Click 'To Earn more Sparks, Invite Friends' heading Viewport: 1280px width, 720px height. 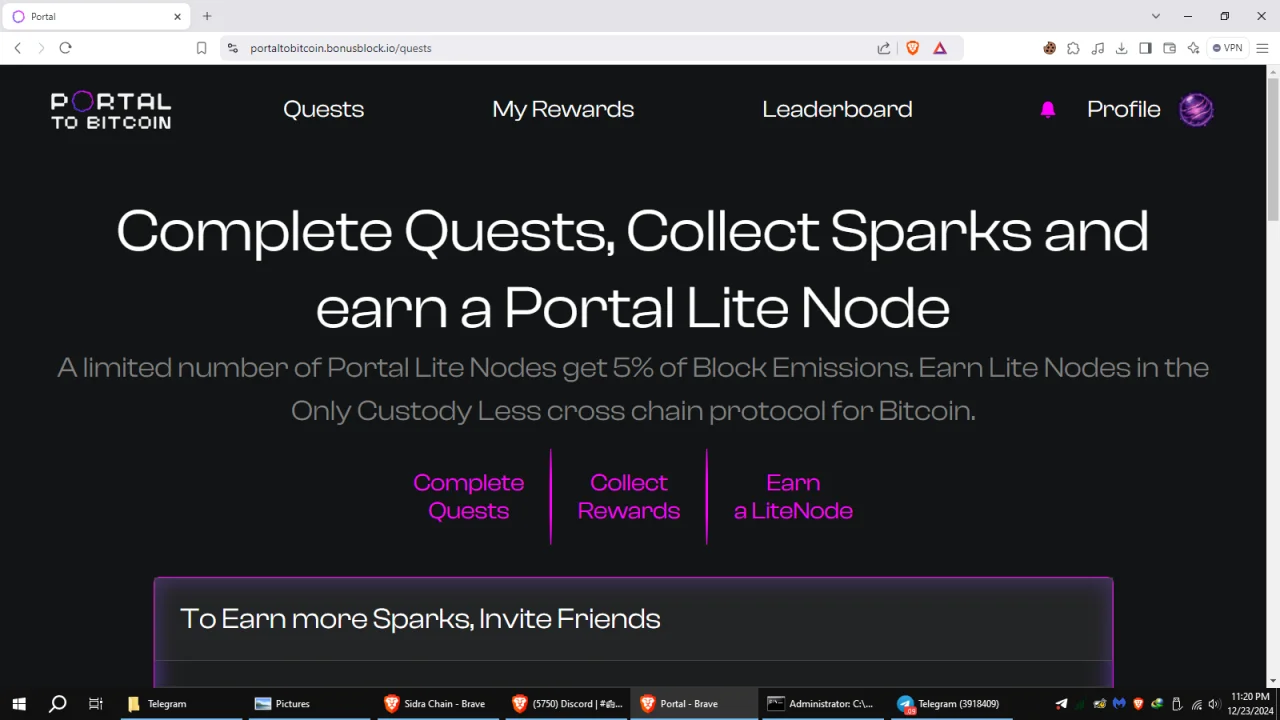420,619
